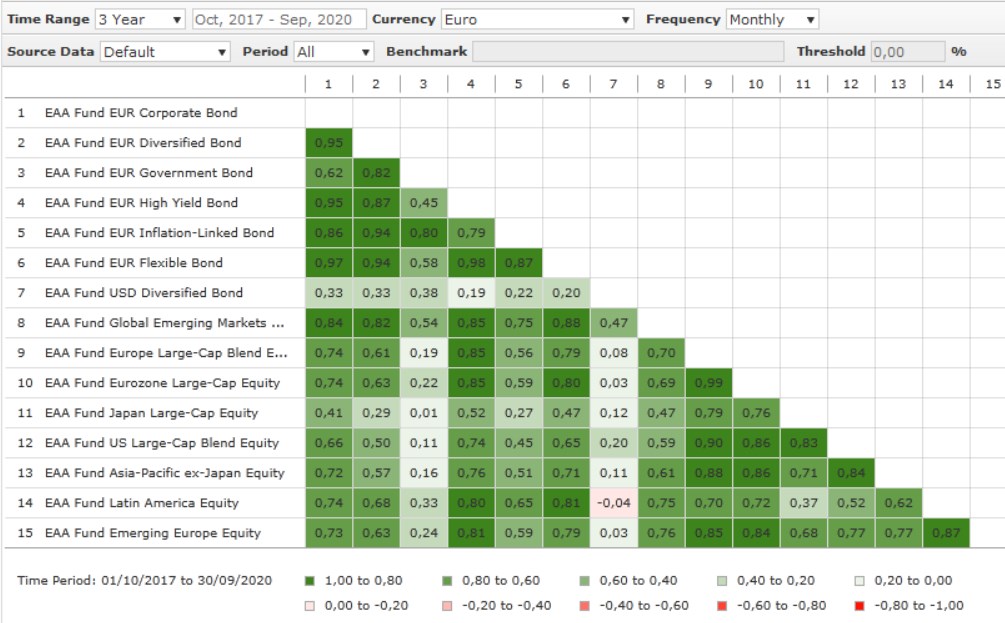Click the negative -0,04 correlation cell

613,503
